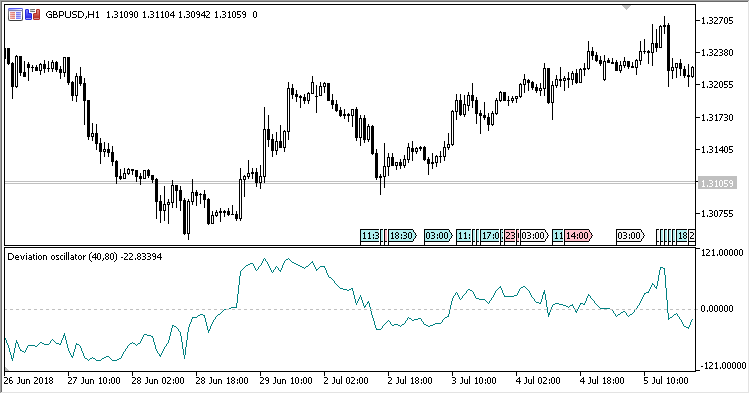Click the 4 Jul 02:00 time axis label
The width and height of the screenshot is (750, 394).
pos(538,381)
